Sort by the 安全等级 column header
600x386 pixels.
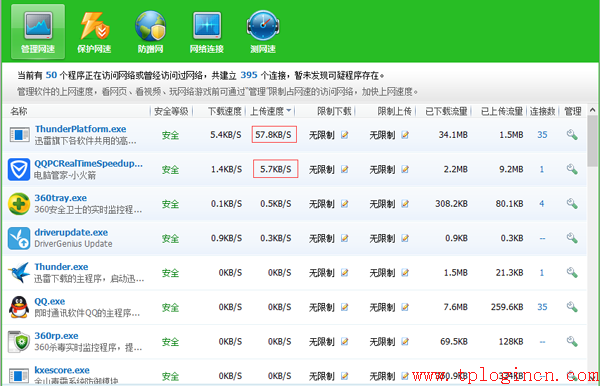tap(171, 111)
